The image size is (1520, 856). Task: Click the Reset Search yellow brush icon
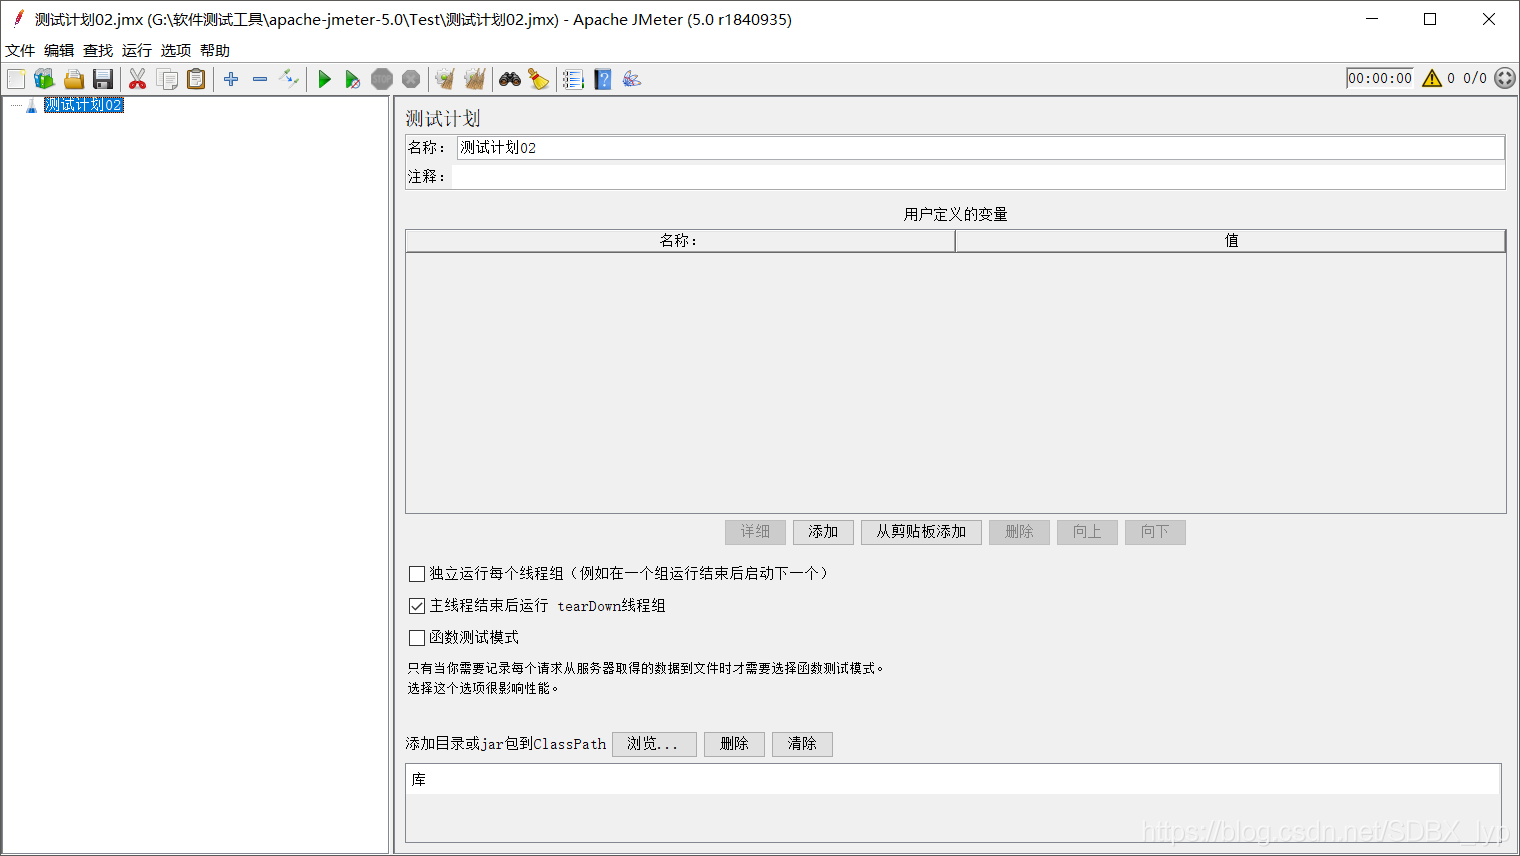[539, 79]
